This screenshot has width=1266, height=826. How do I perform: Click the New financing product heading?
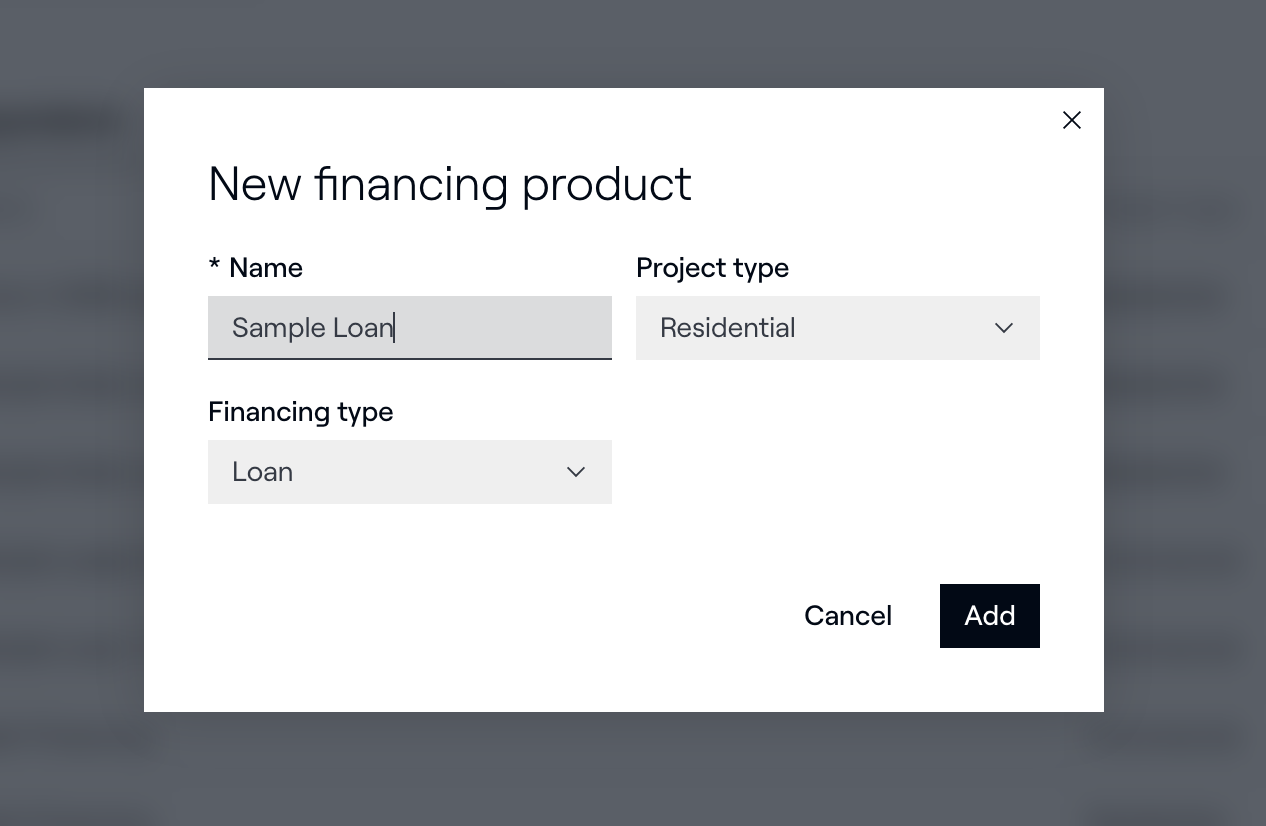pyautogui.click(x=449, y=184)
